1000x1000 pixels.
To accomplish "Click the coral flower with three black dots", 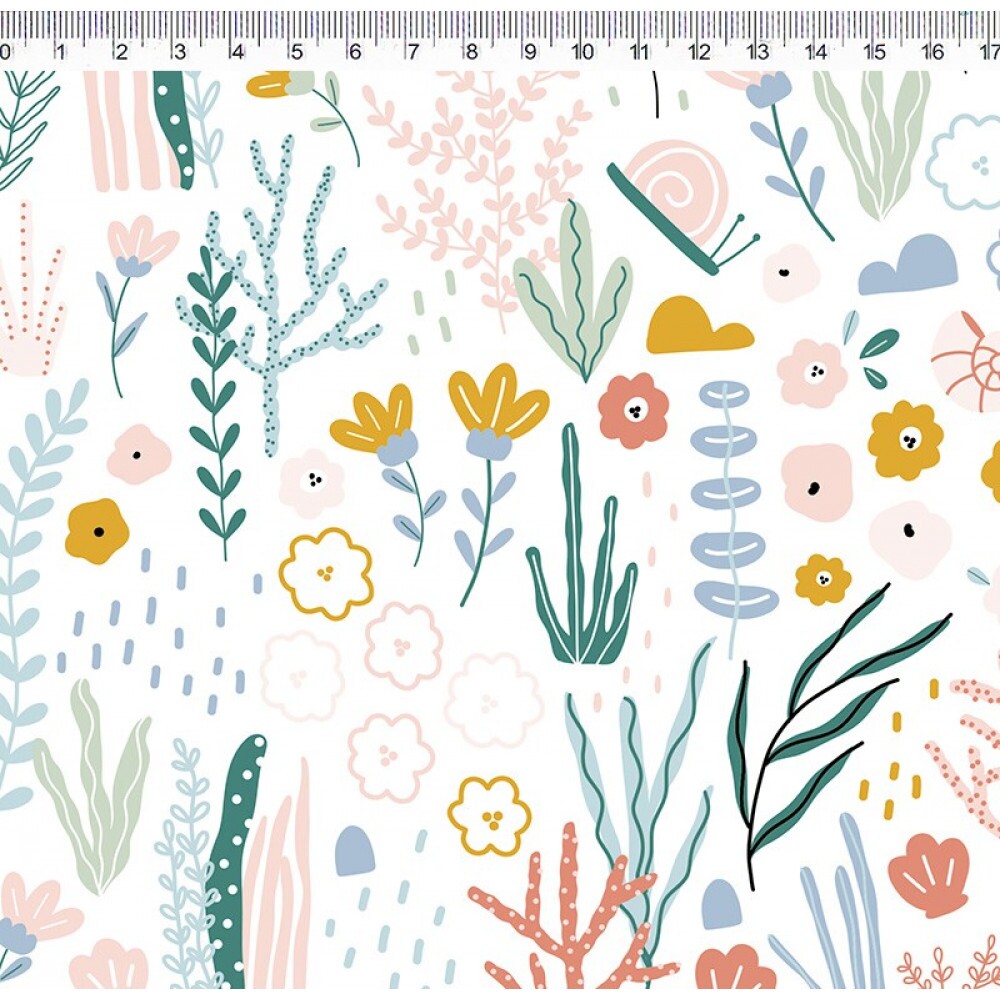I will pos(633,411).
